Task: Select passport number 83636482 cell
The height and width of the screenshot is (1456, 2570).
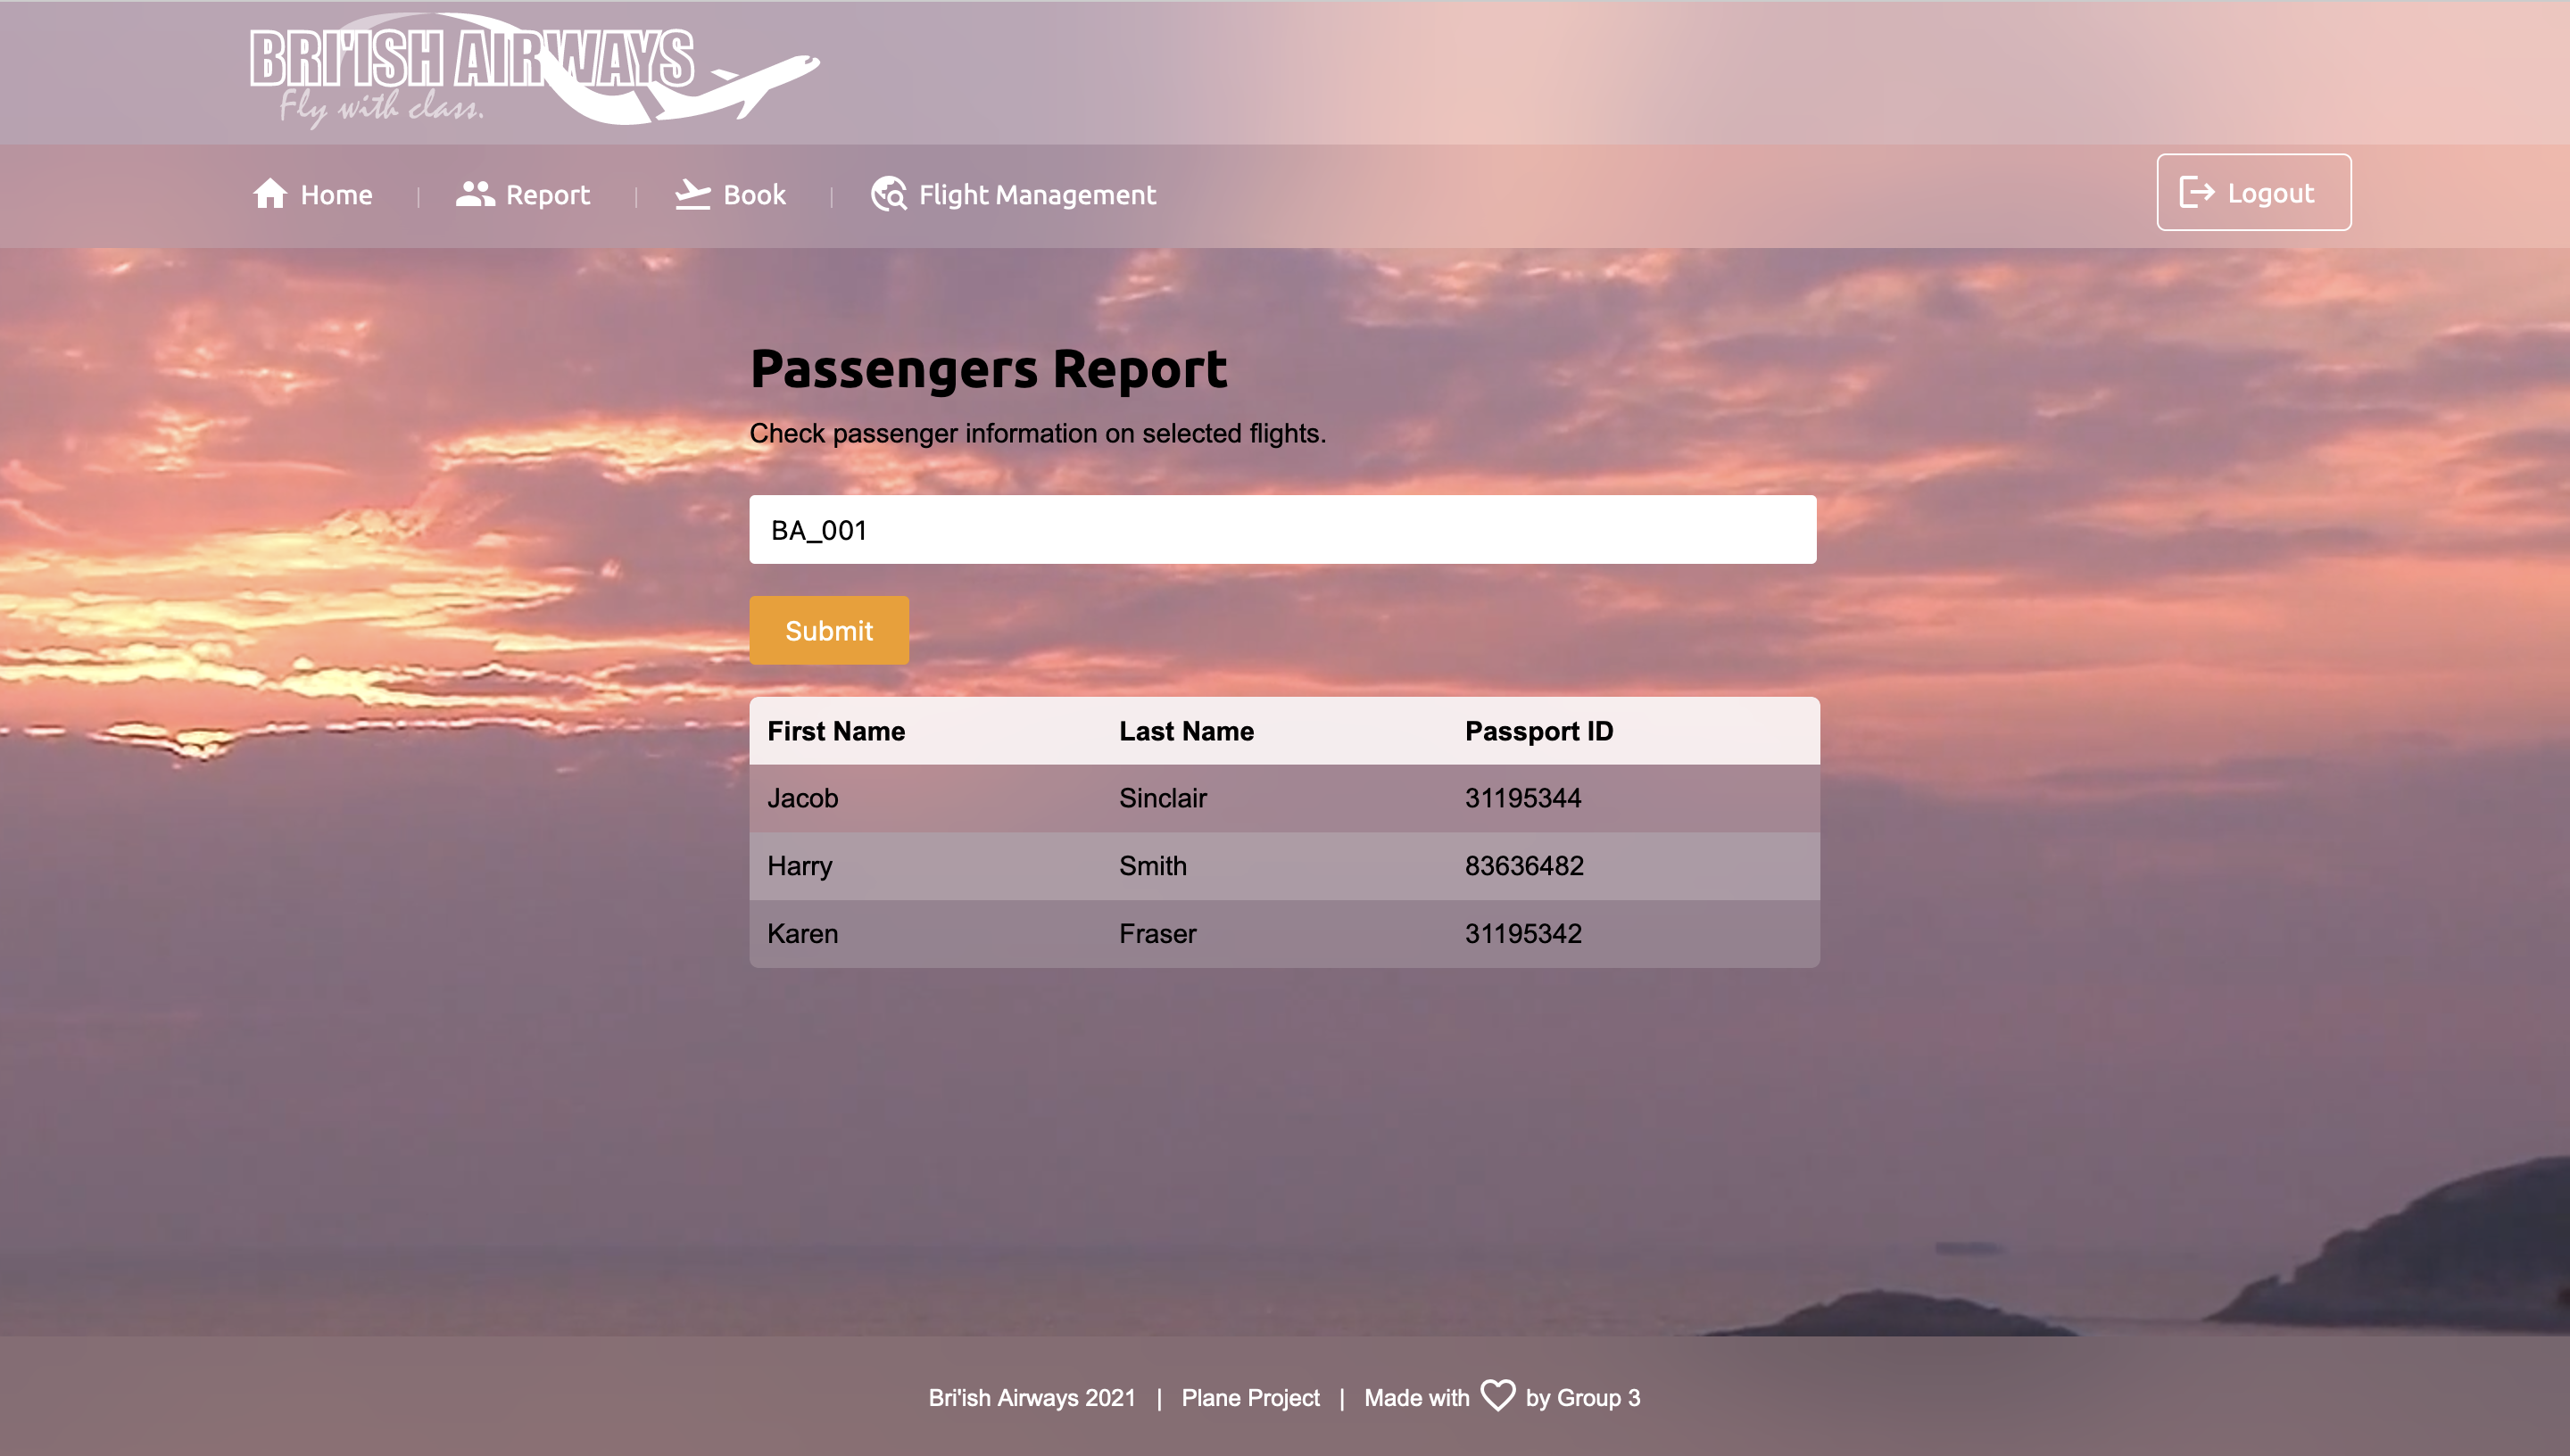Action: coord(1524,866)
